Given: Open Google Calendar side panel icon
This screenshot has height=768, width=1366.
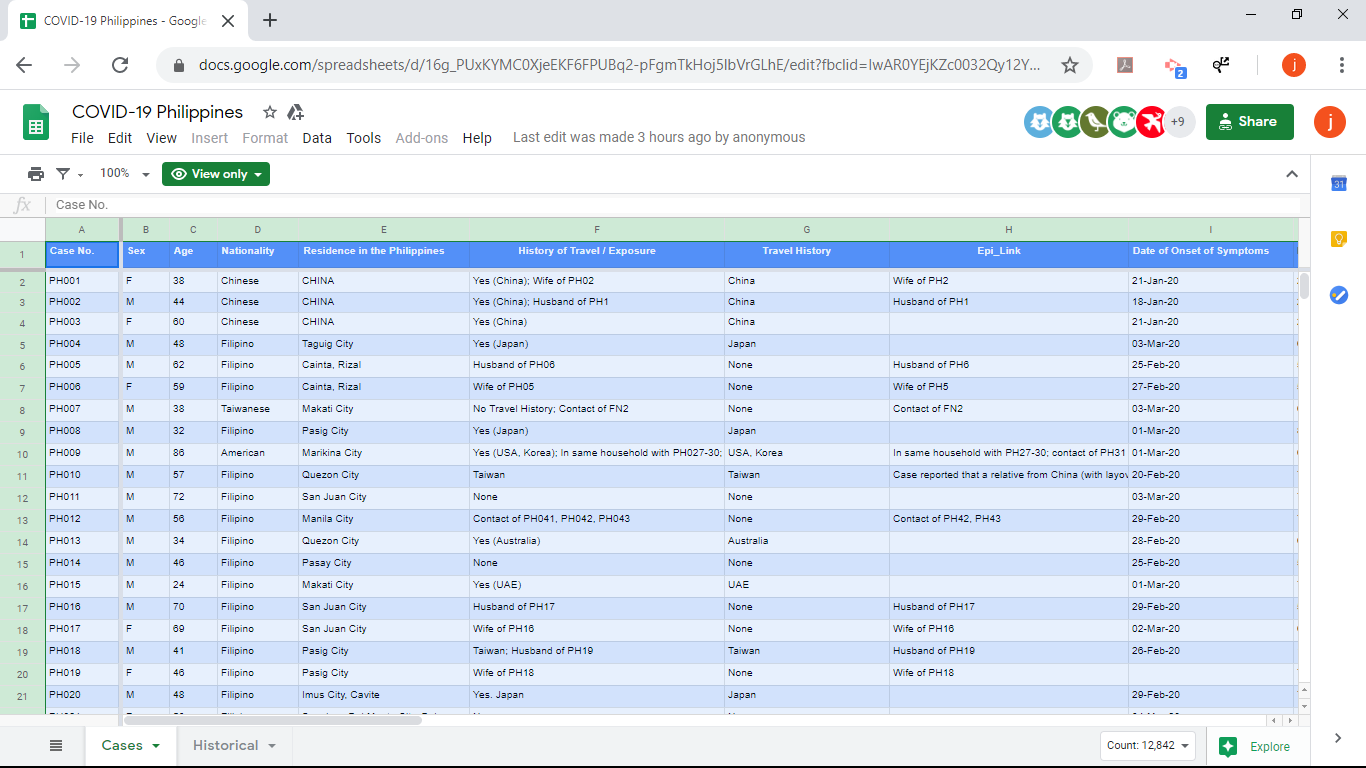Looking at the screenshot, I should pos(1339,183).
